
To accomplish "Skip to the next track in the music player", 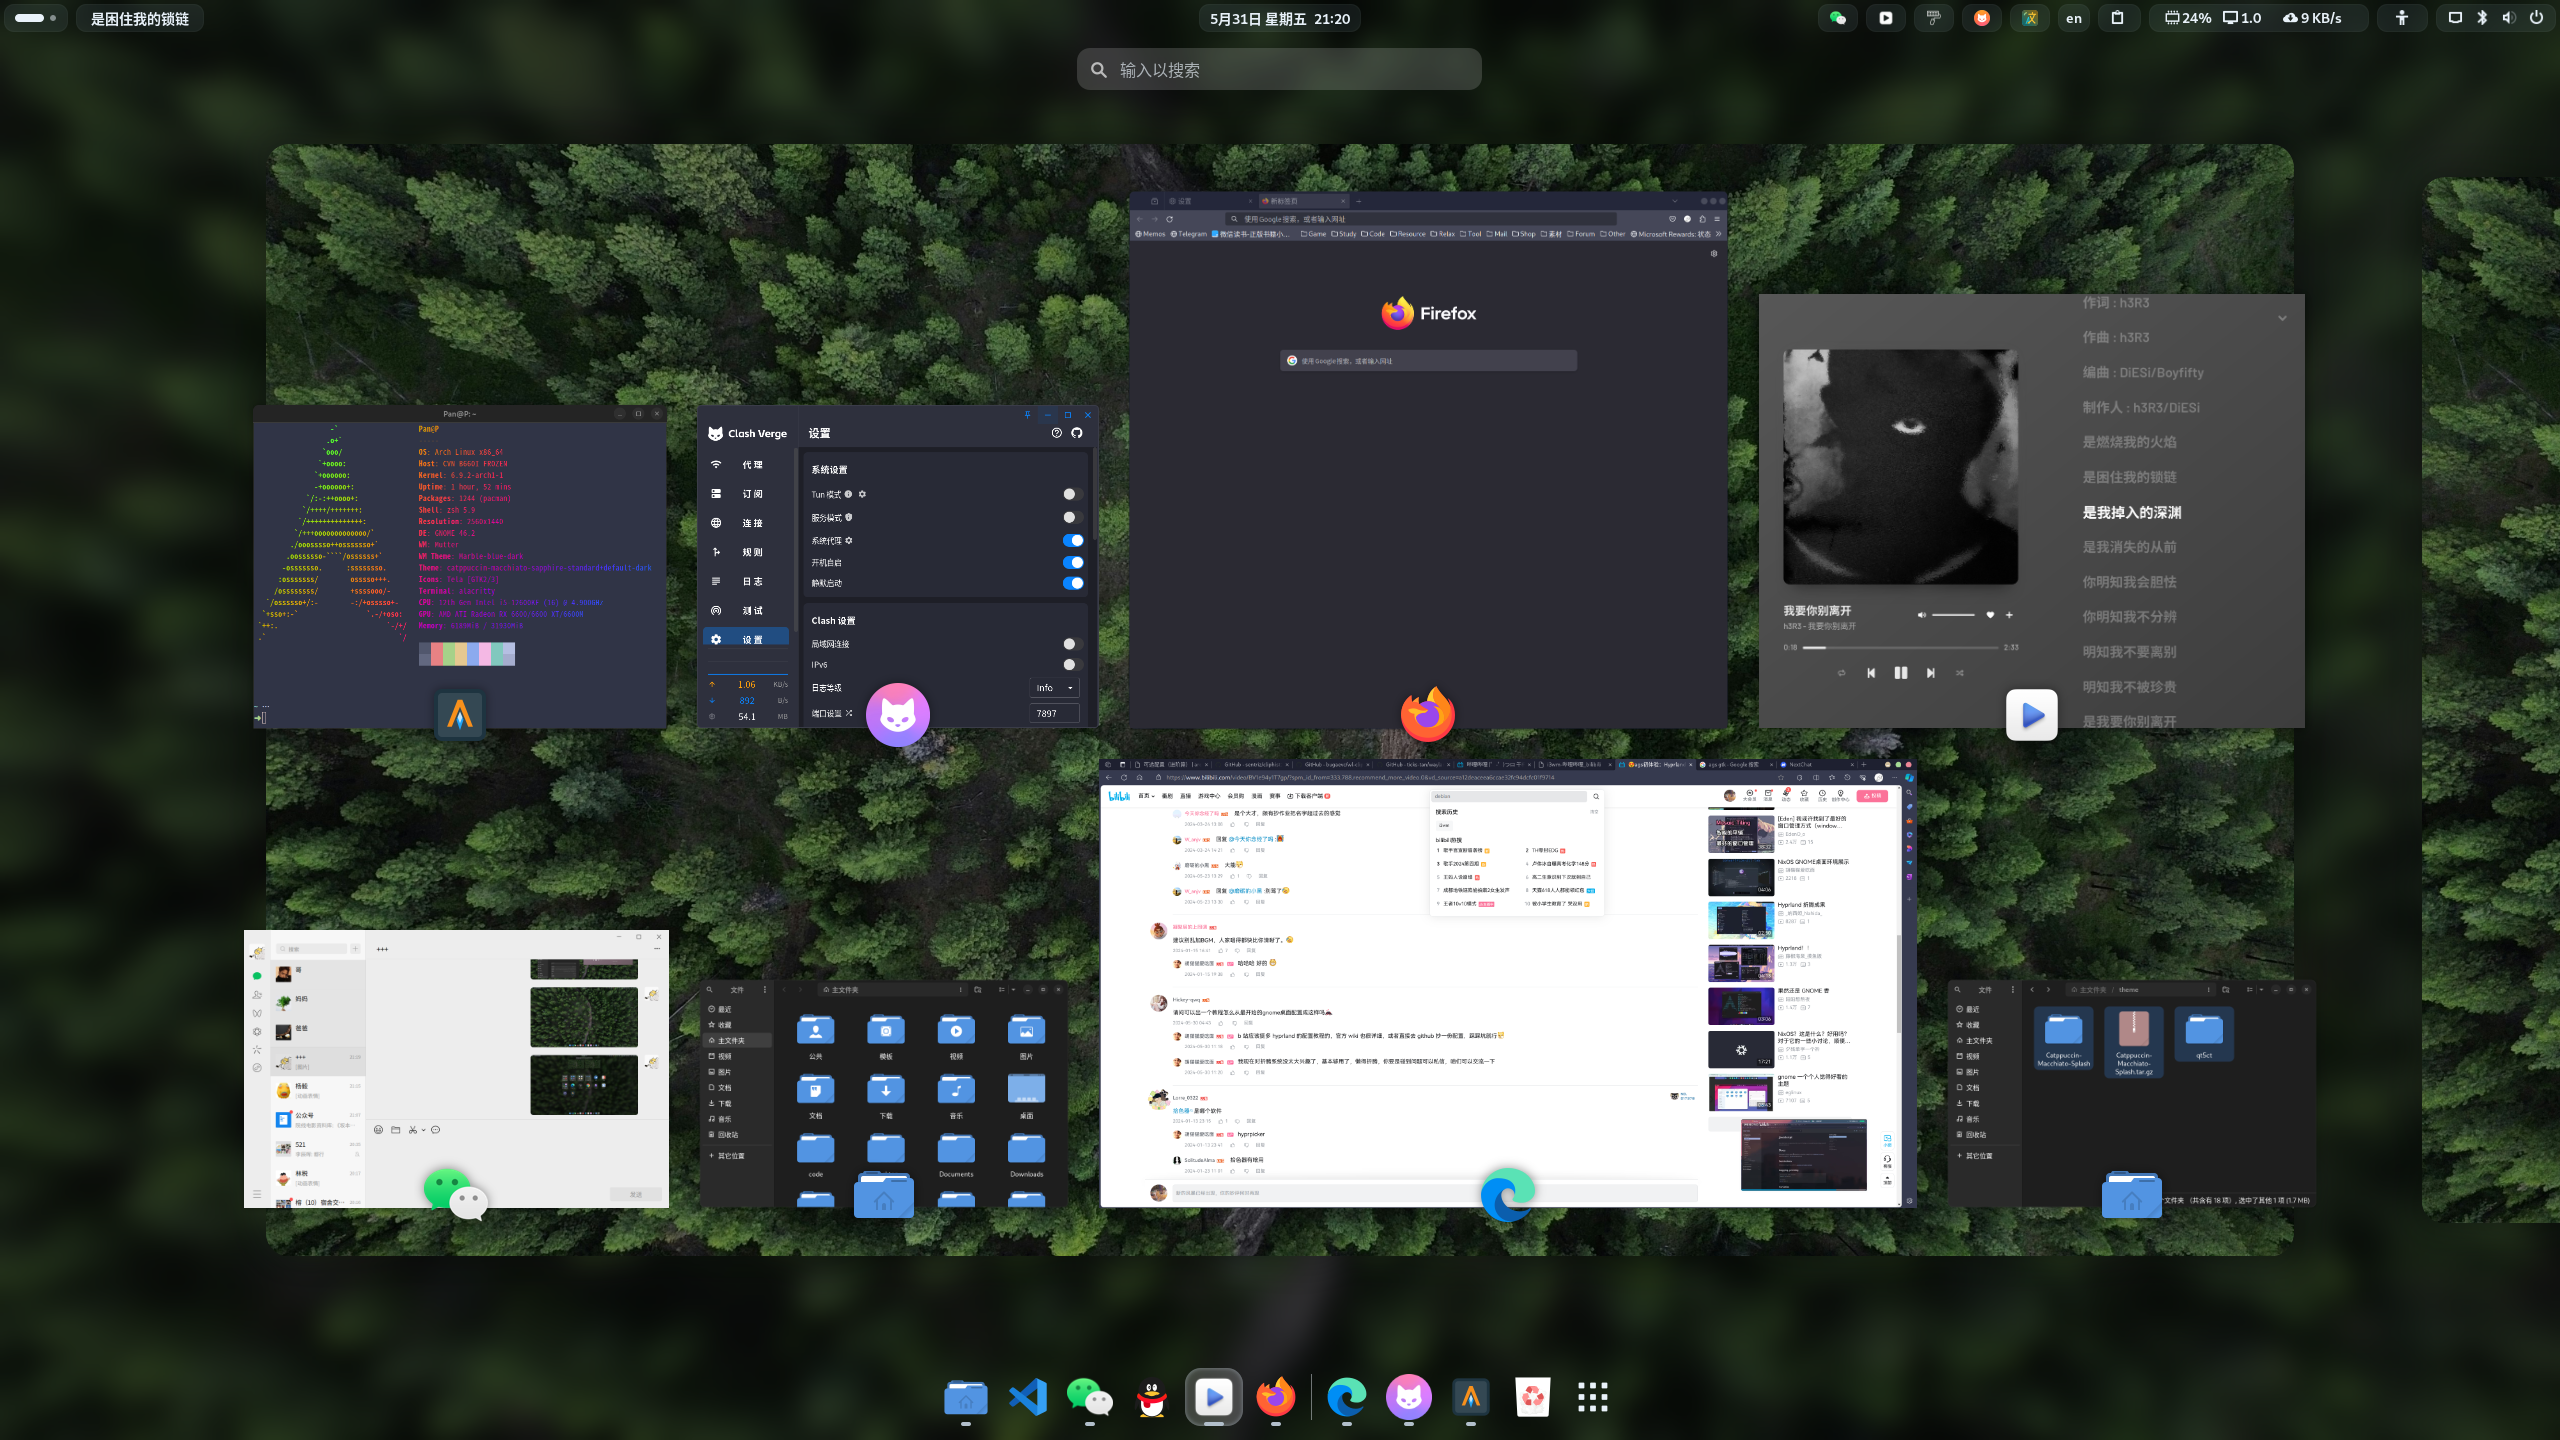I will coord(1930,673).
